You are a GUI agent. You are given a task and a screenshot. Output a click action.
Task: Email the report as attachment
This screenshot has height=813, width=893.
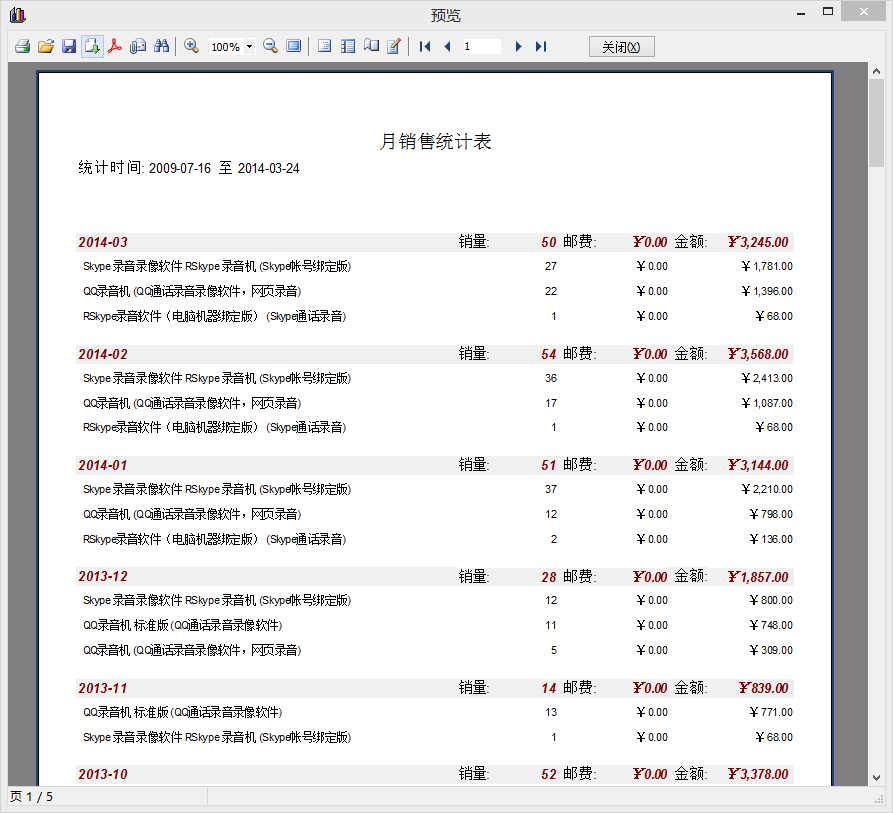click(137, 46)
